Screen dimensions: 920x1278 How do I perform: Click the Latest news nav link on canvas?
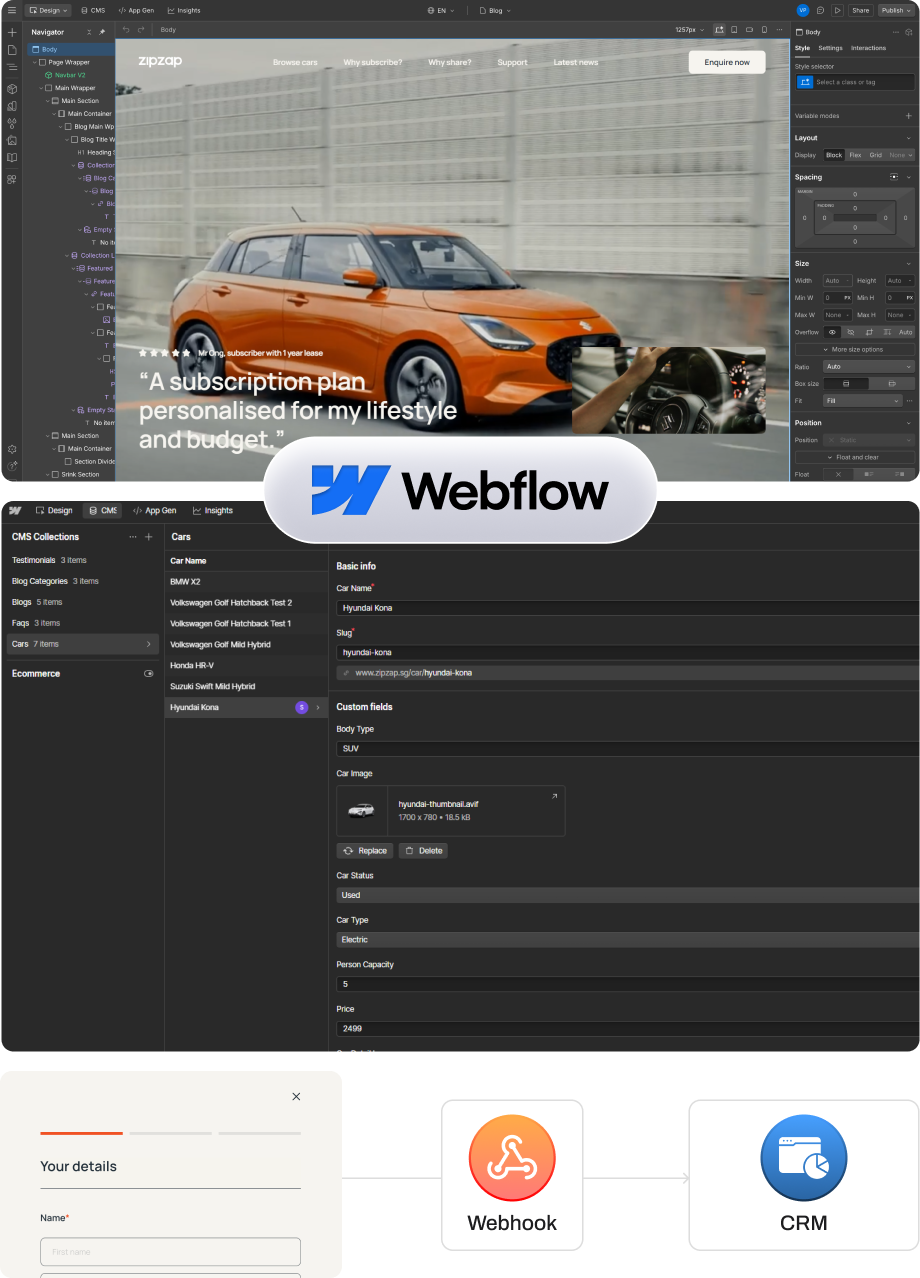576,62
